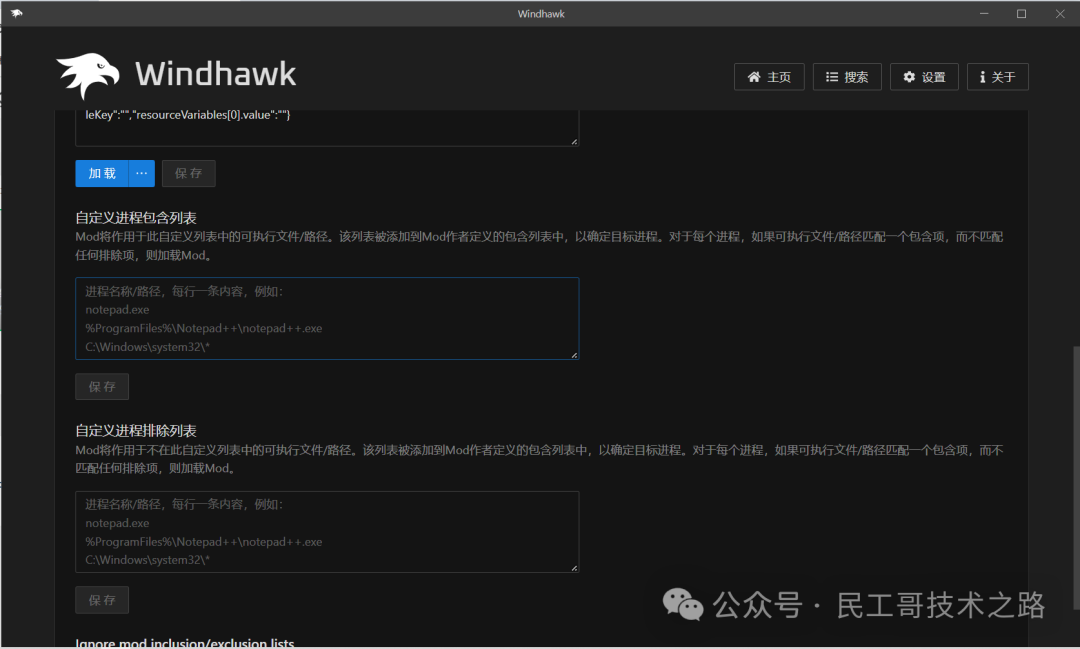The height and width of the screenshot is (649, 1080).
Task: Click into the resourceVariables settings JSON textarea
Action: point(327,127)
